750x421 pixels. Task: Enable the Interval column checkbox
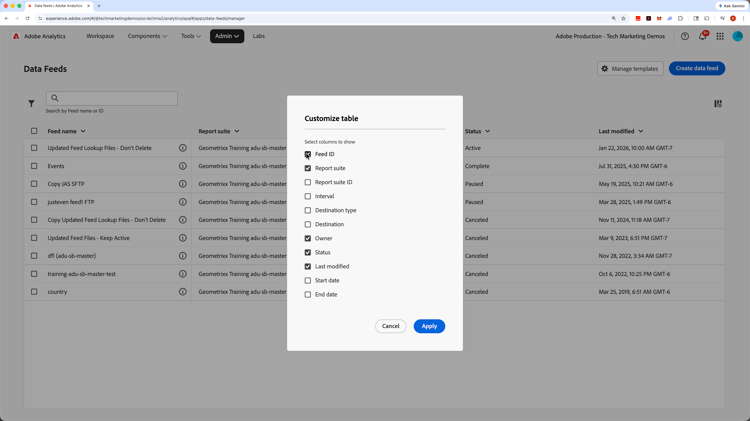pyautogui.click(x=308, y=196)
